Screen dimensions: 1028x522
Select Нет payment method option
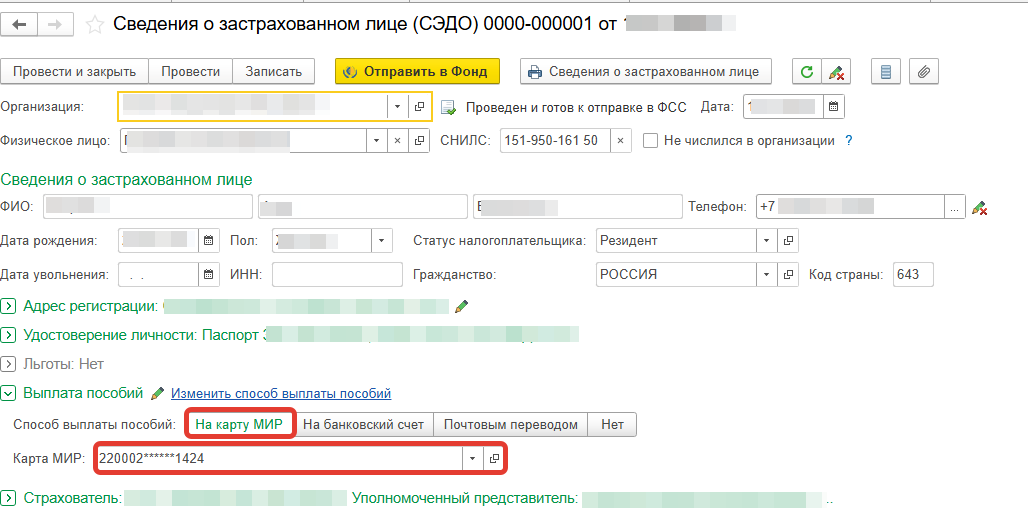click(x=612, y=424)
